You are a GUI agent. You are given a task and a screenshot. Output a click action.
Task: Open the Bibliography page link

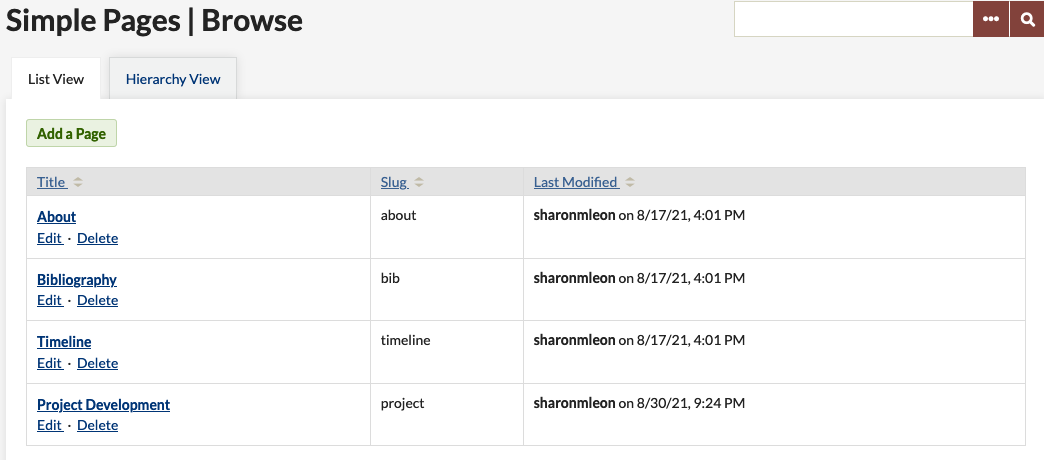tap(77, 279)
